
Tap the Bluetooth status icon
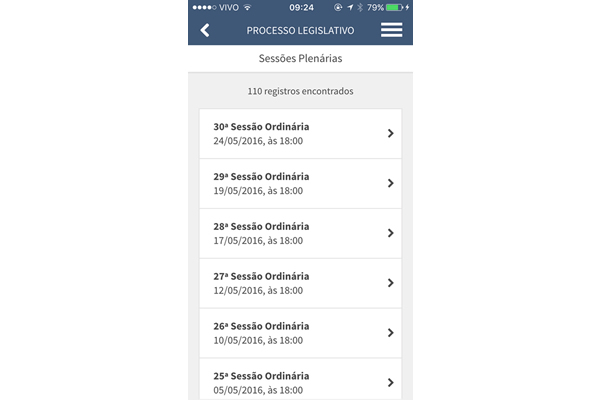360,7
